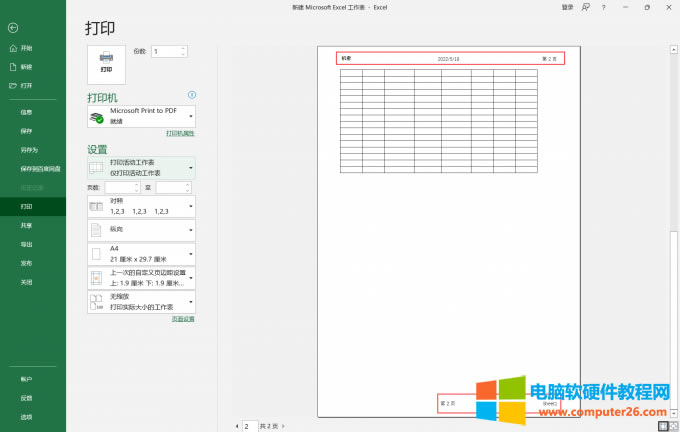Image resolution: width=680 pixels, height=432 pixels.
Task: Toggle the show margins icon
Action: (663, 426)
